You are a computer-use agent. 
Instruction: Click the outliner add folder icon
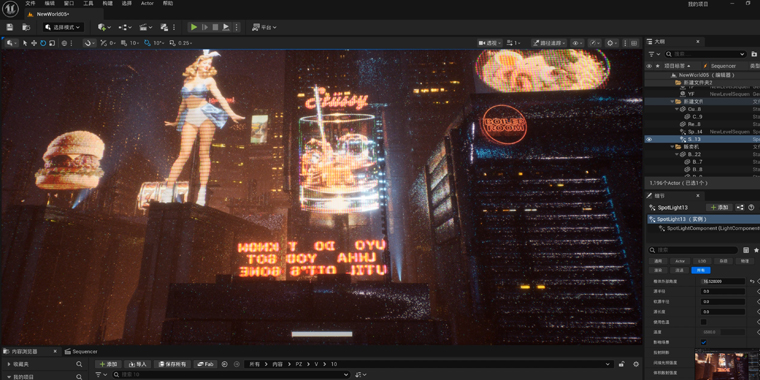(x=754, y=54)
